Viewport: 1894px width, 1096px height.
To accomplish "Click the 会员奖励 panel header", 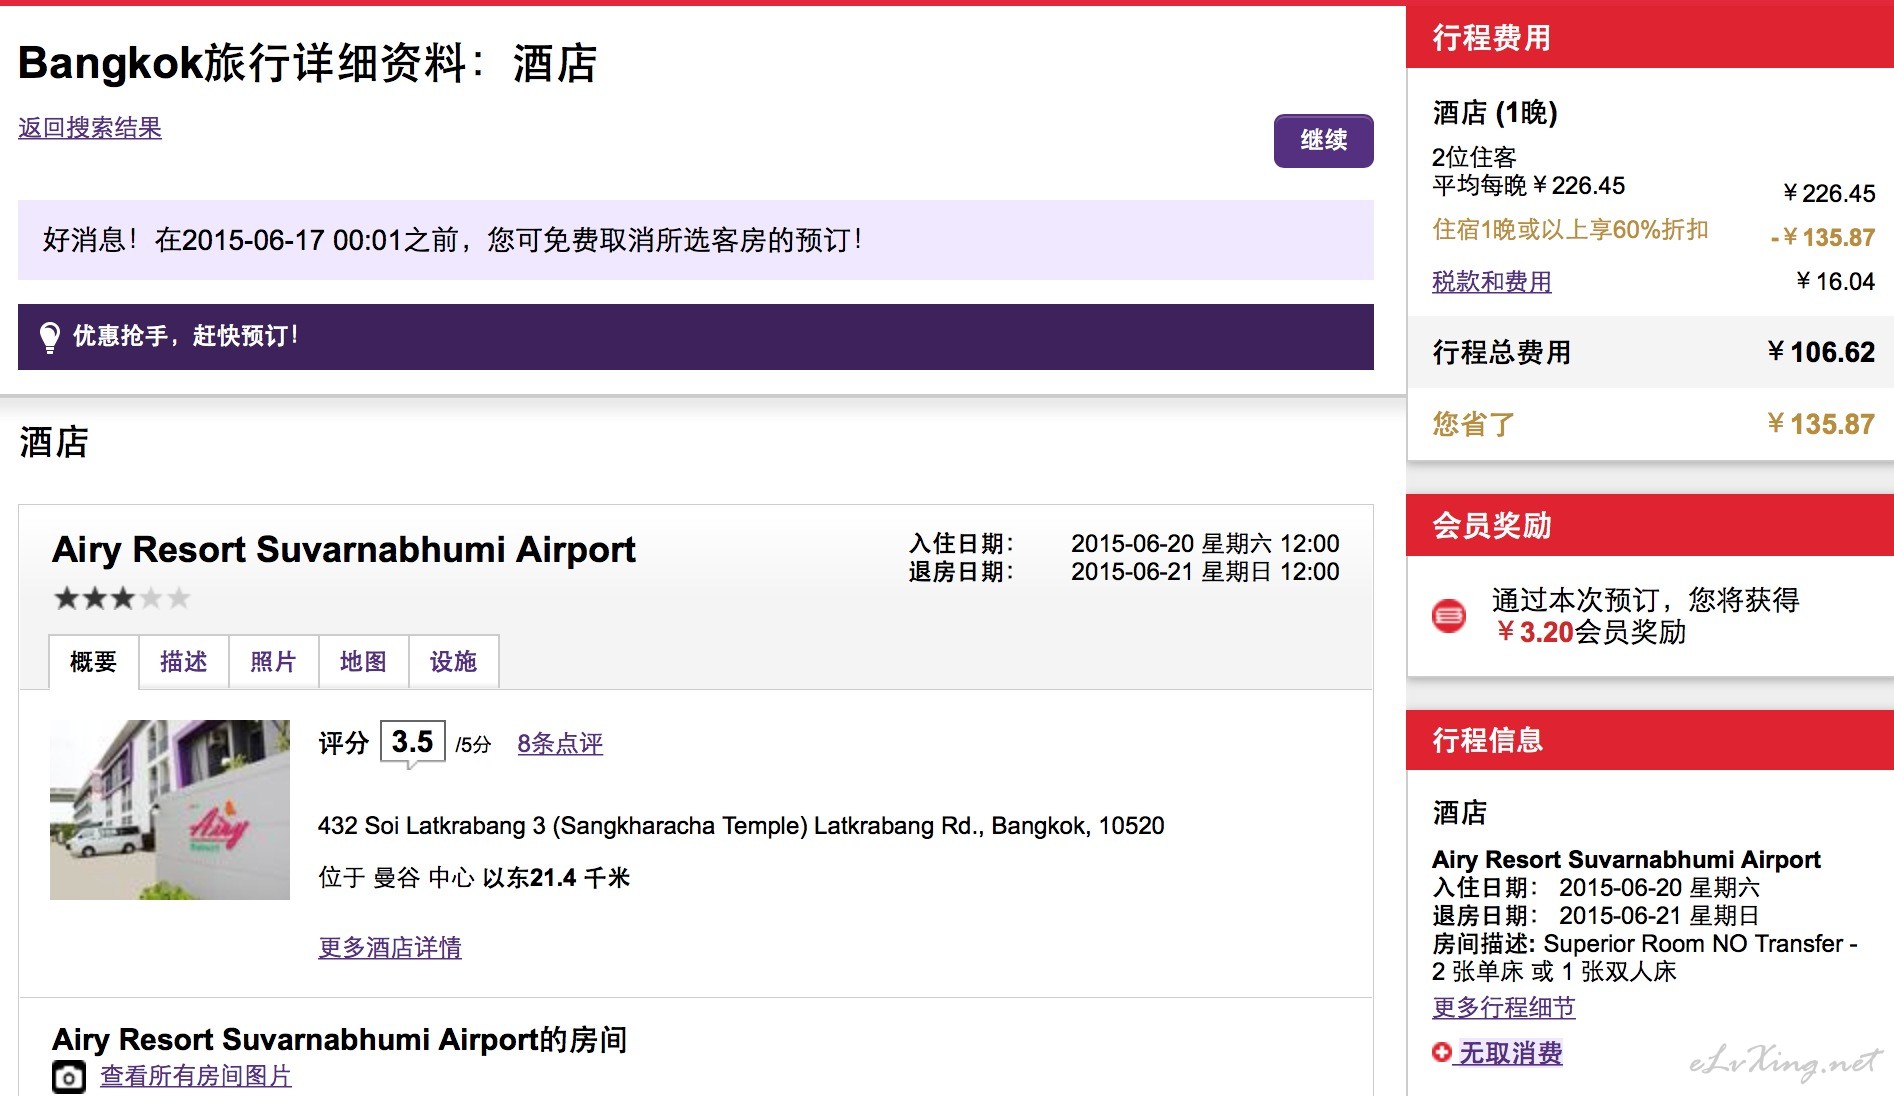I will point(1650,526).
